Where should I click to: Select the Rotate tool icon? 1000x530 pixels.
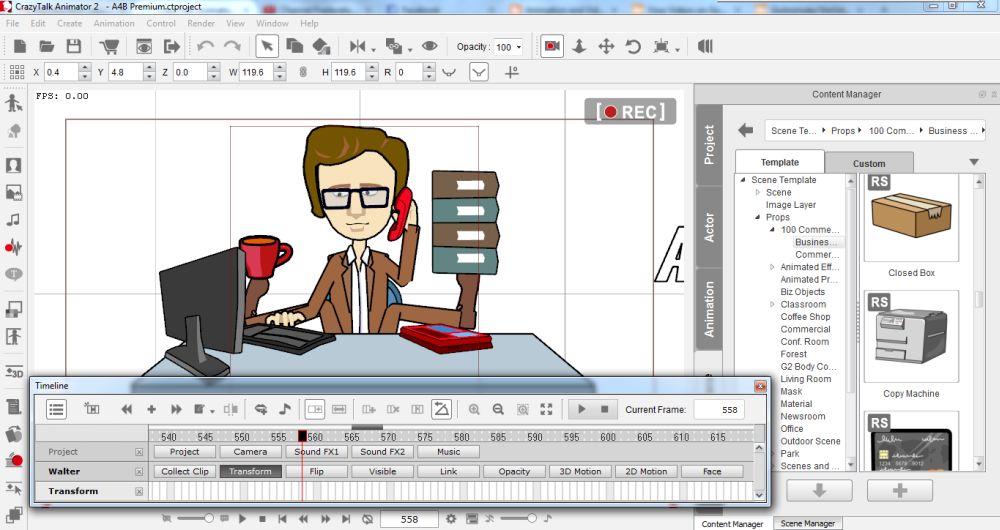633,46
